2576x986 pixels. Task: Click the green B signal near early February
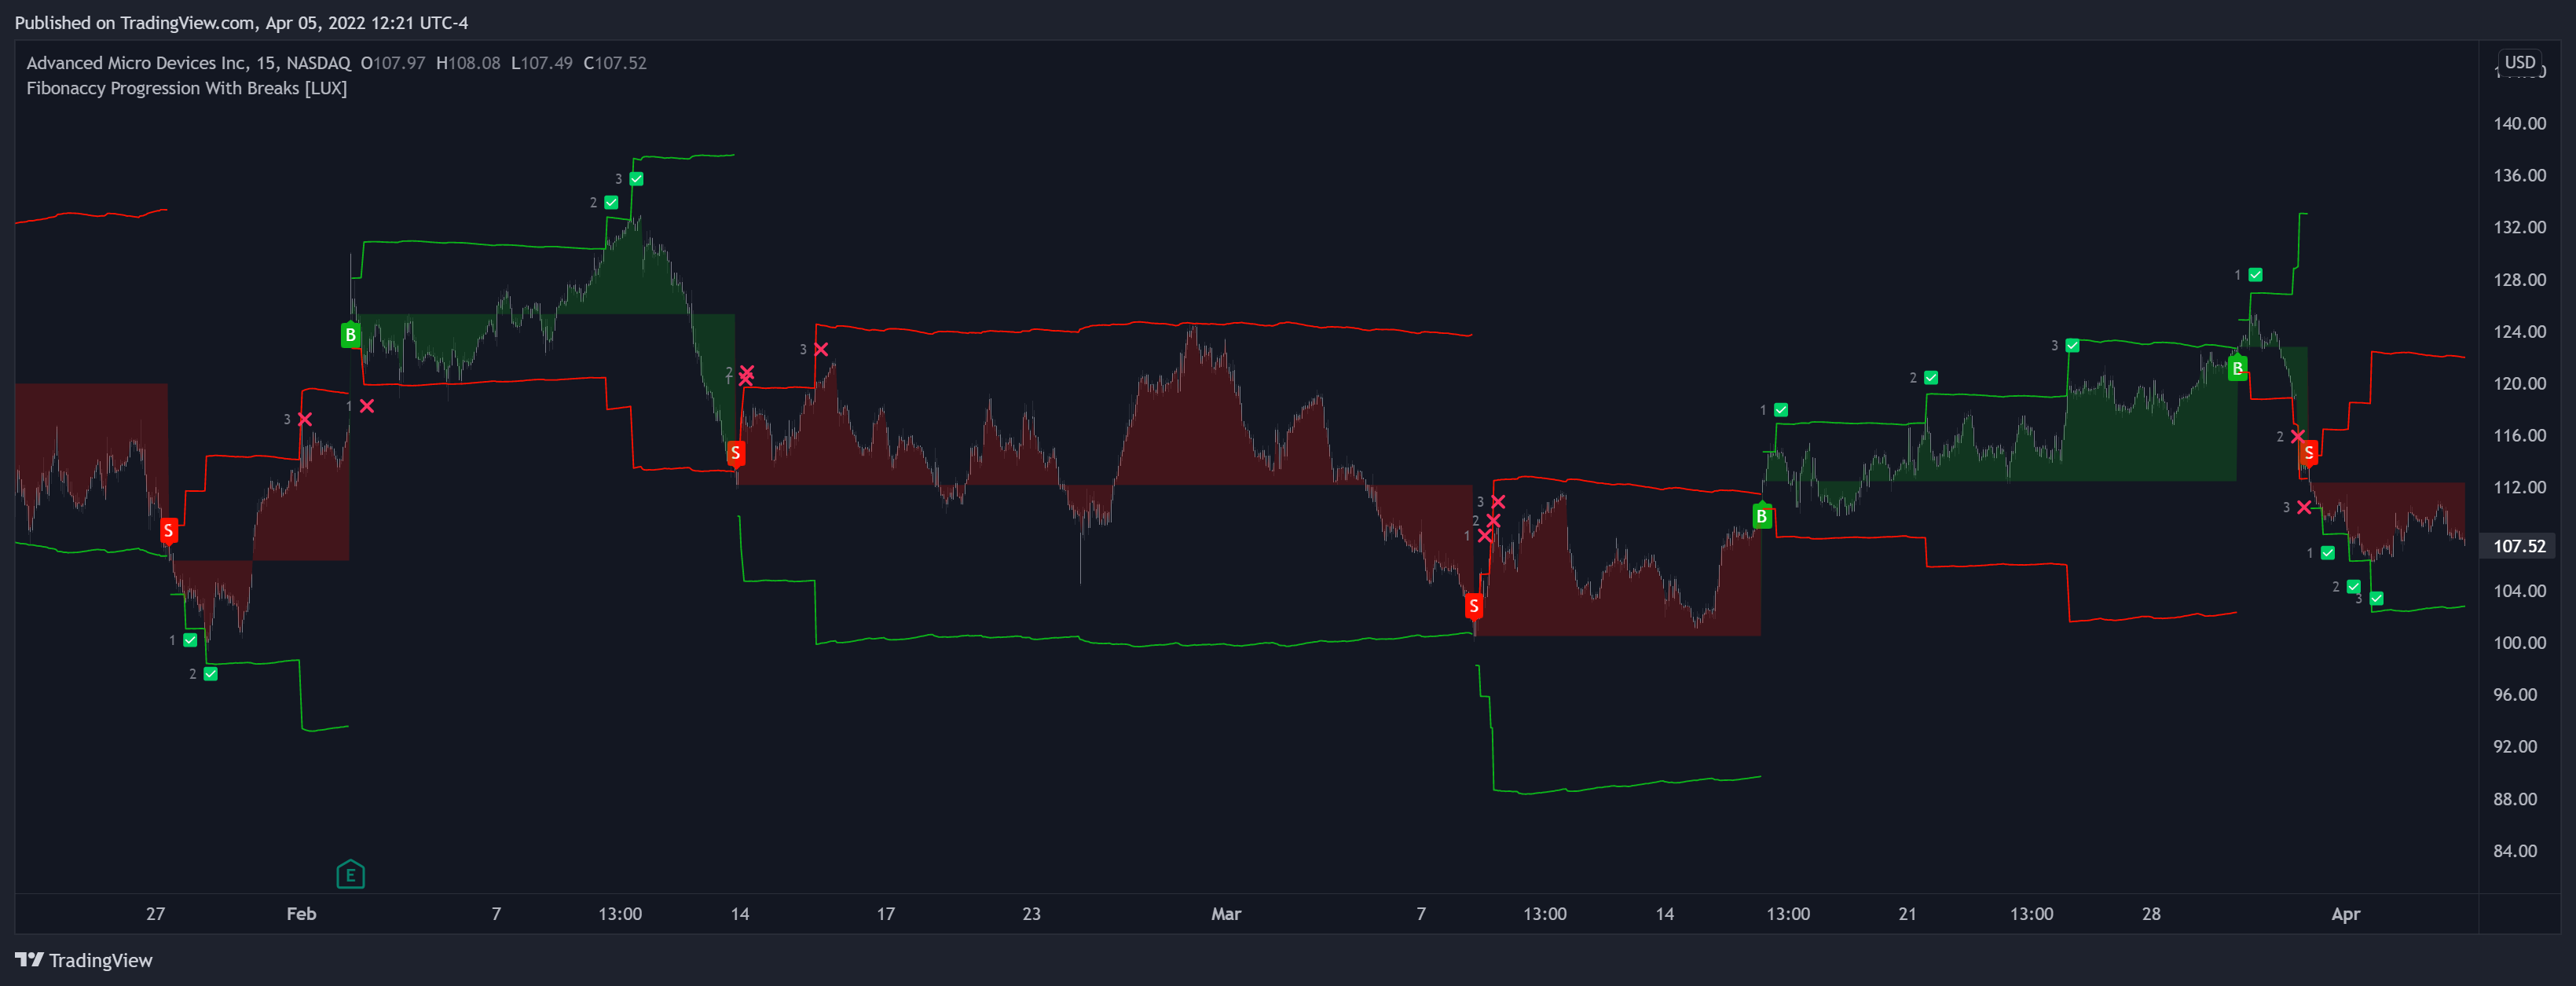click(350, 335)
